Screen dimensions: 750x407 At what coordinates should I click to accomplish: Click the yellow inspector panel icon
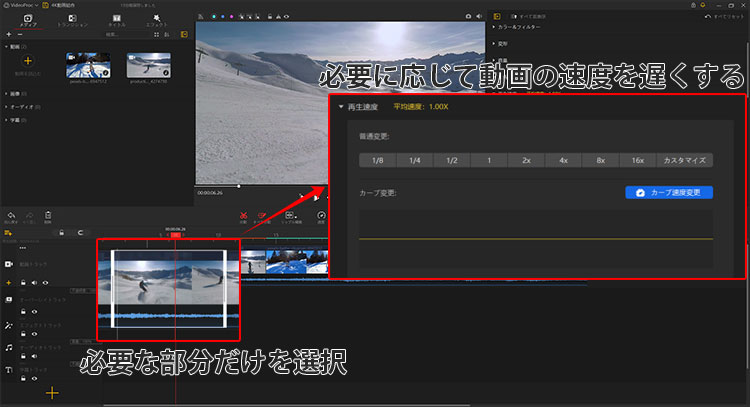click(x=497, y=16)
